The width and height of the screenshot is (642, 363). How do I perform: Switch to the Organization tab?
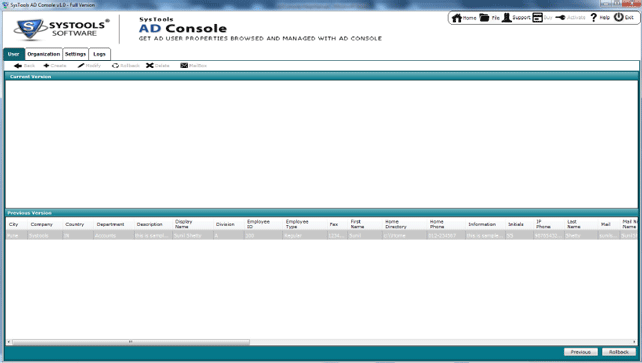point(44,54)
